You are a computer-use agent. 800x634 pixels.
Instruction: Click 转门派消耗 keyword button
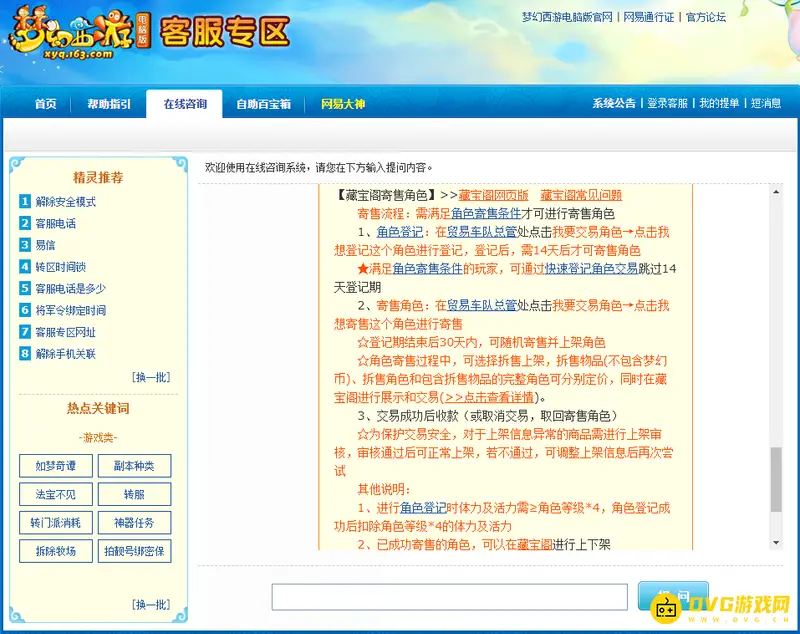point(56,523)
